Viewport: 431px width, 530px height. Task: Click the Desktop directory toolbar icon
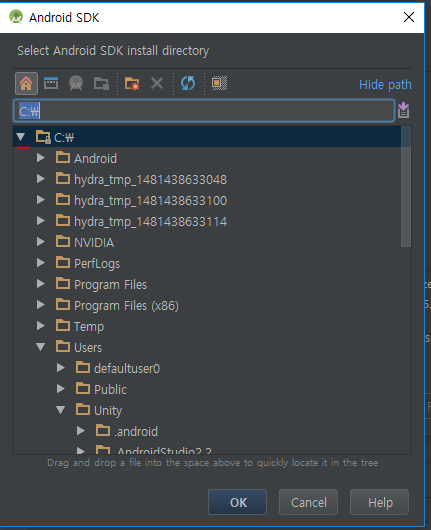[x=51, y=83]
